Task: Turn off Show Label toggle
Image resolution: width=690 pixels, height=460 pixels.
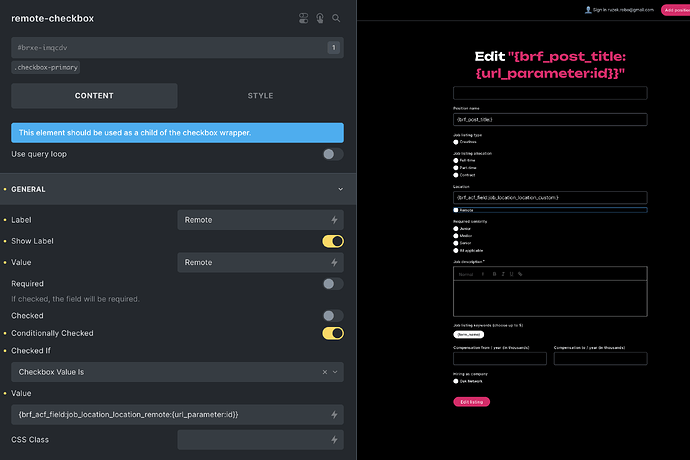Action: pyautogui.click(x=333, y=241)
